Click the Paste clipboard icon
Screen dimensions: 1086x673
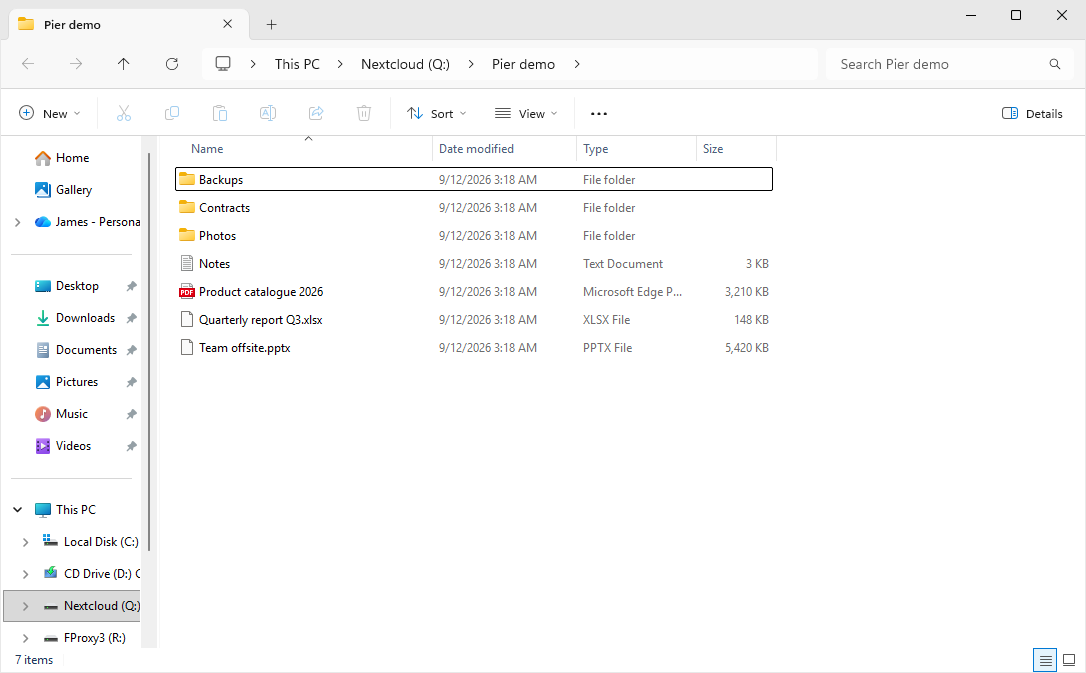[x=220, y=114]
